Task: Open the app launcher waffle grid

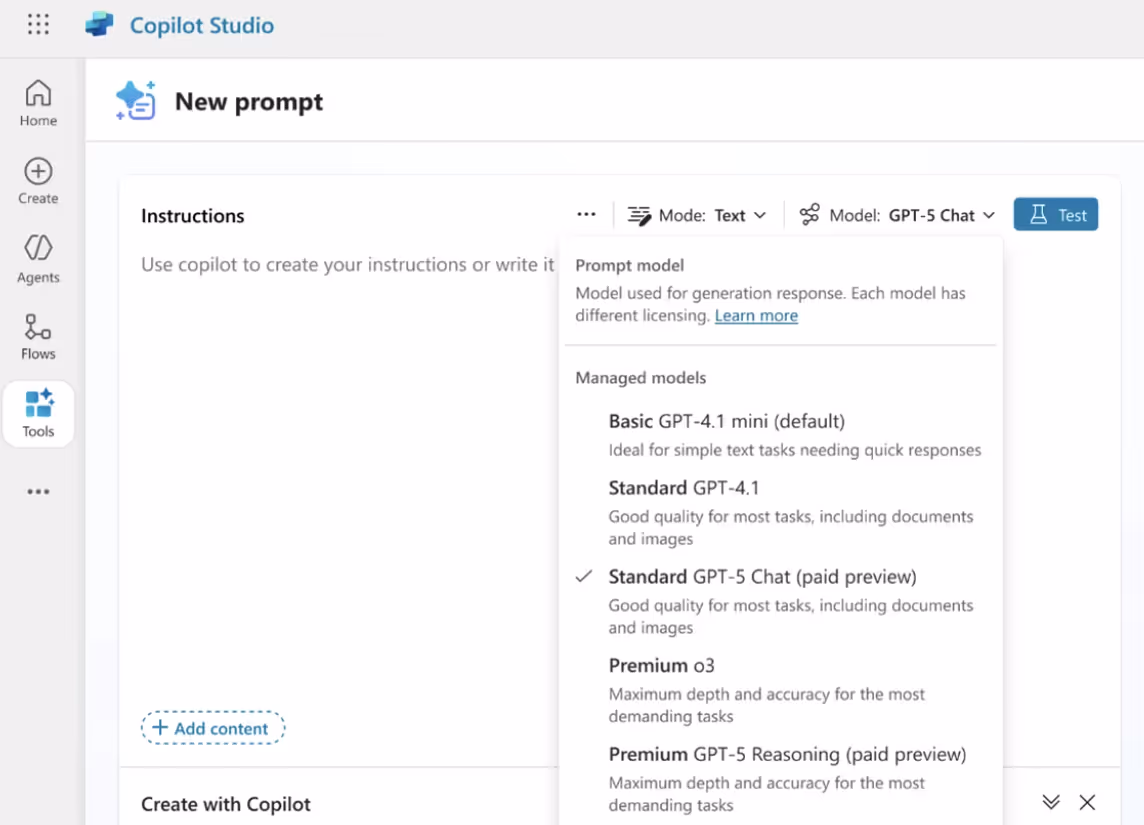Action: [38, 25]
